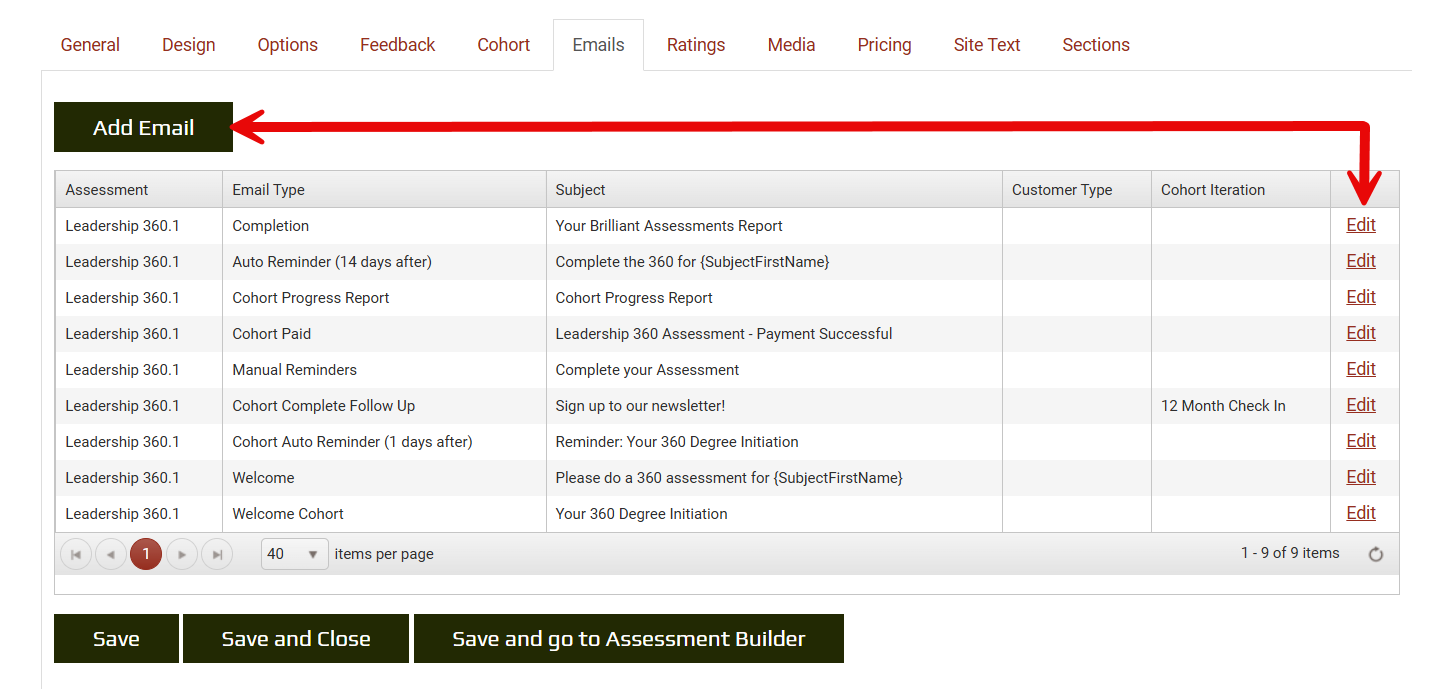The height and width of the screenshot is (689, 1439).
Task: Click the Add Email button
Action: coord(142,127)
